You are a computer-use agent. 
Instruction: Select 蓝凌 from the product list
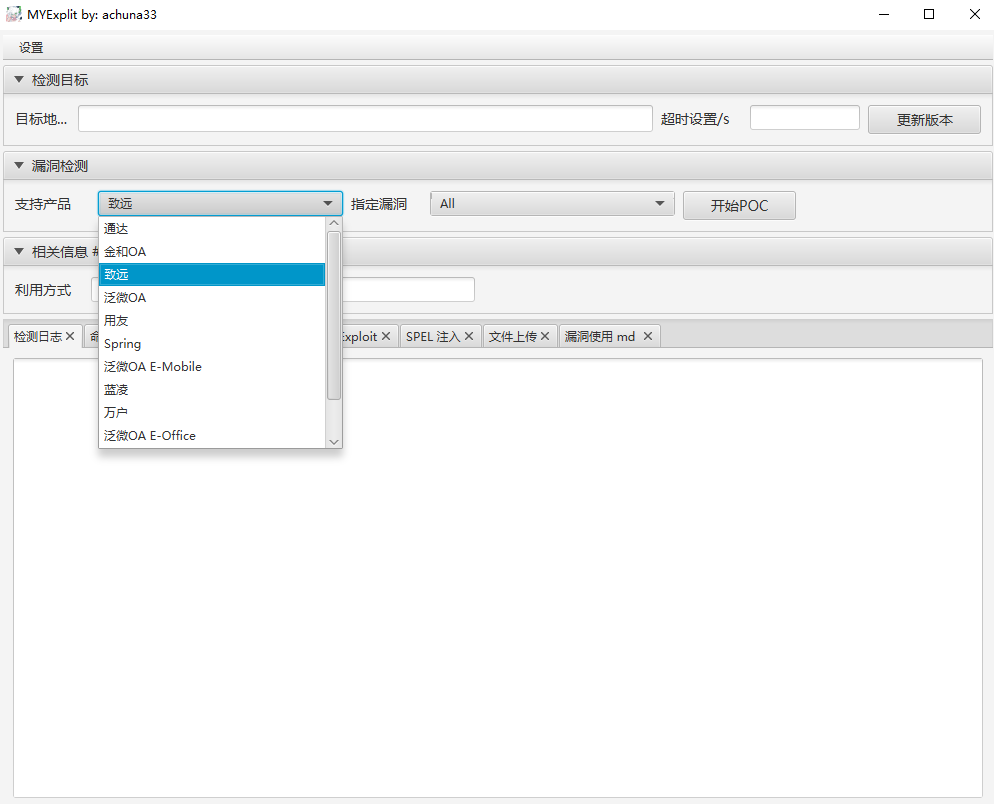tap(212, 389)
